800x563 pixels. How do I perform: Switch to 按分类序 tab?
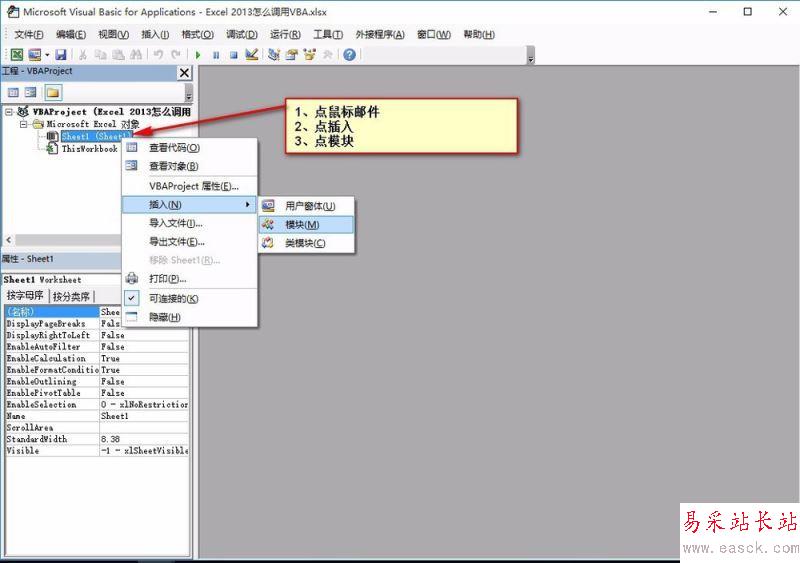coord(71,296)
